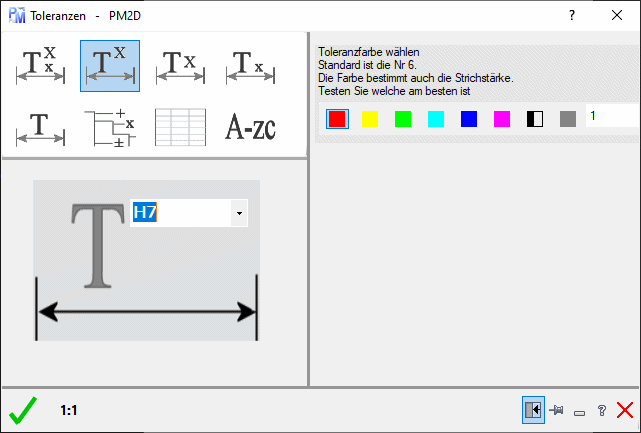Screen dimensions: 641x433
Task: Click the small minimize bar icon in footer
Action: coord(579,412)
